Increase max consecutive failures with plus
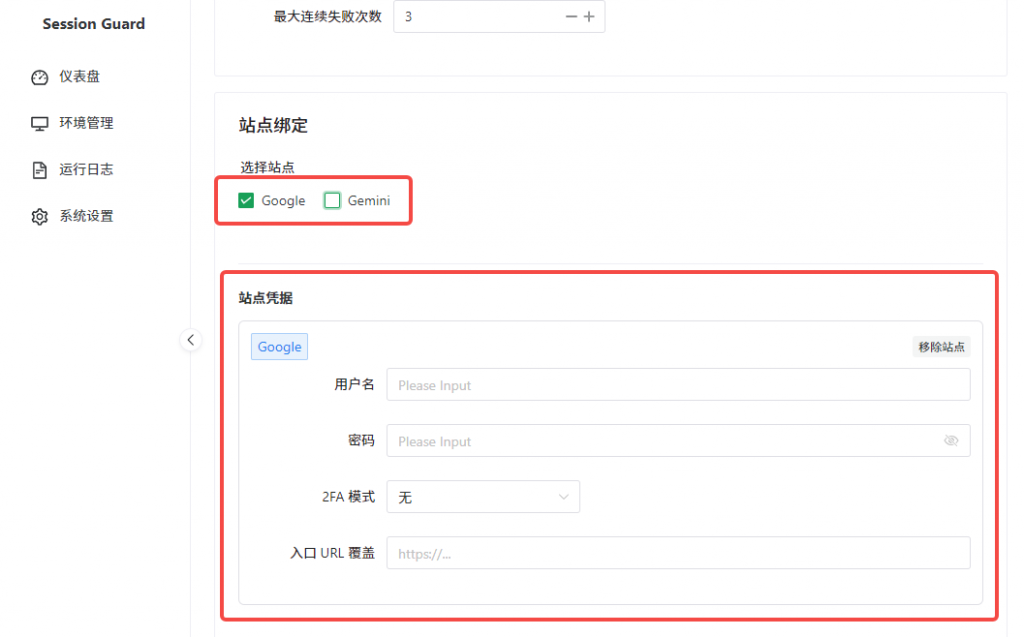Screen dimensions: 1024x637 click(x=589, y=17)
